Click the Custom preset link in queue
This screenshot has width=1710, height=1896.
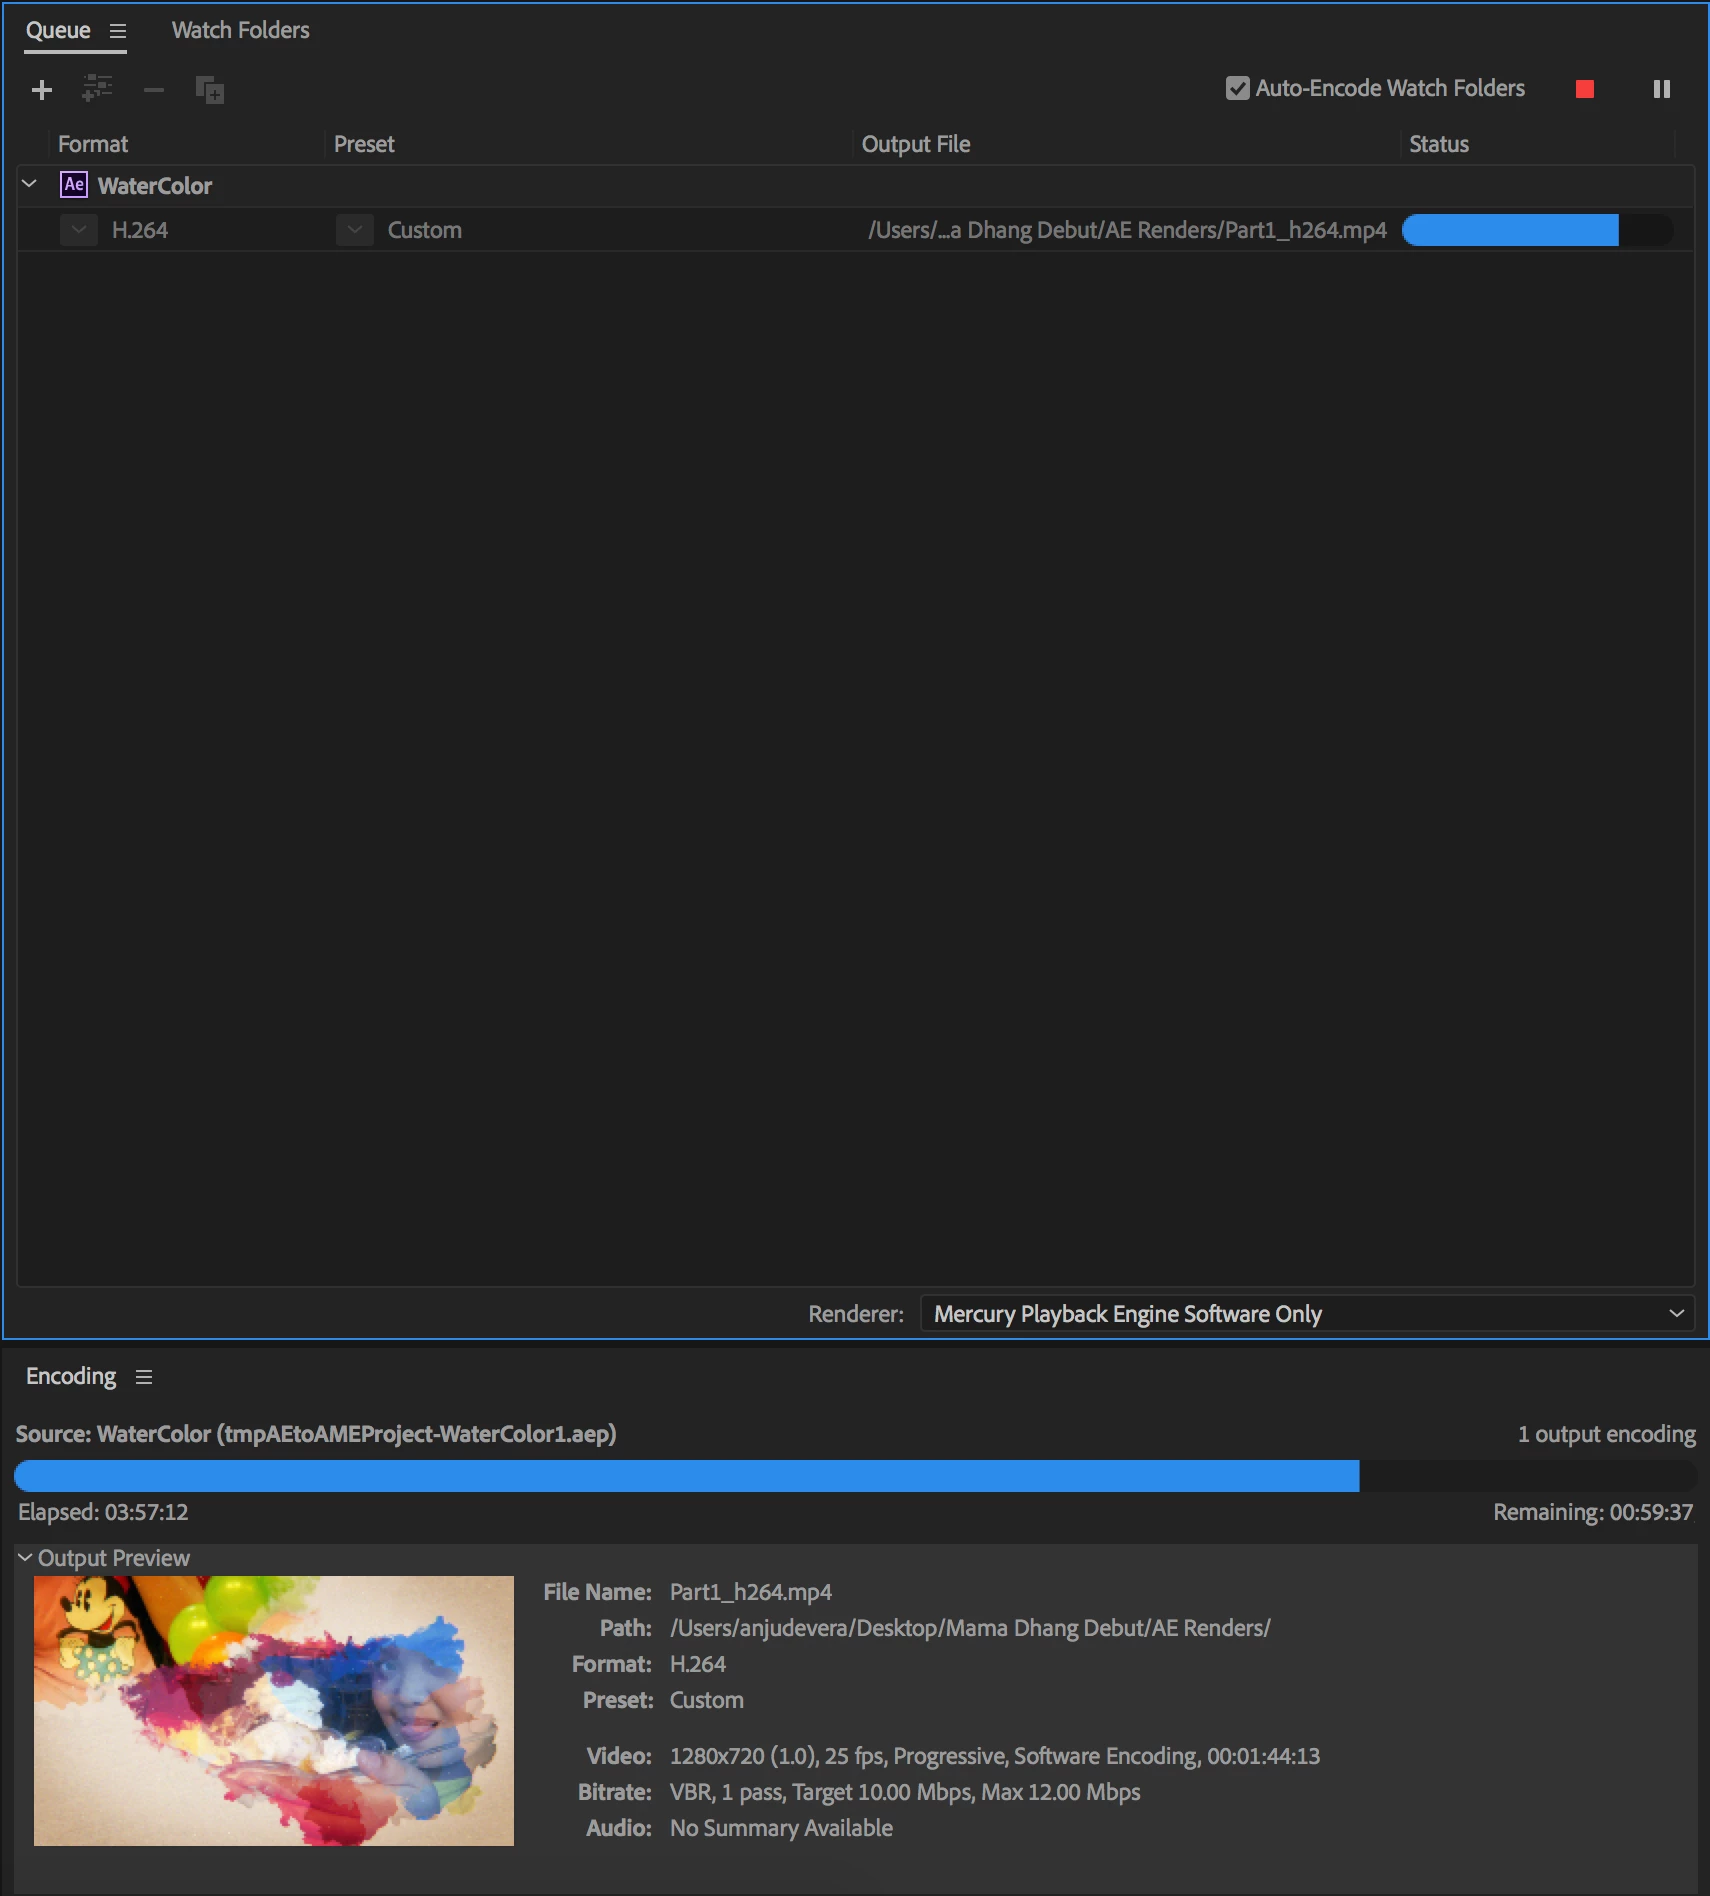(x=425, y=230)
